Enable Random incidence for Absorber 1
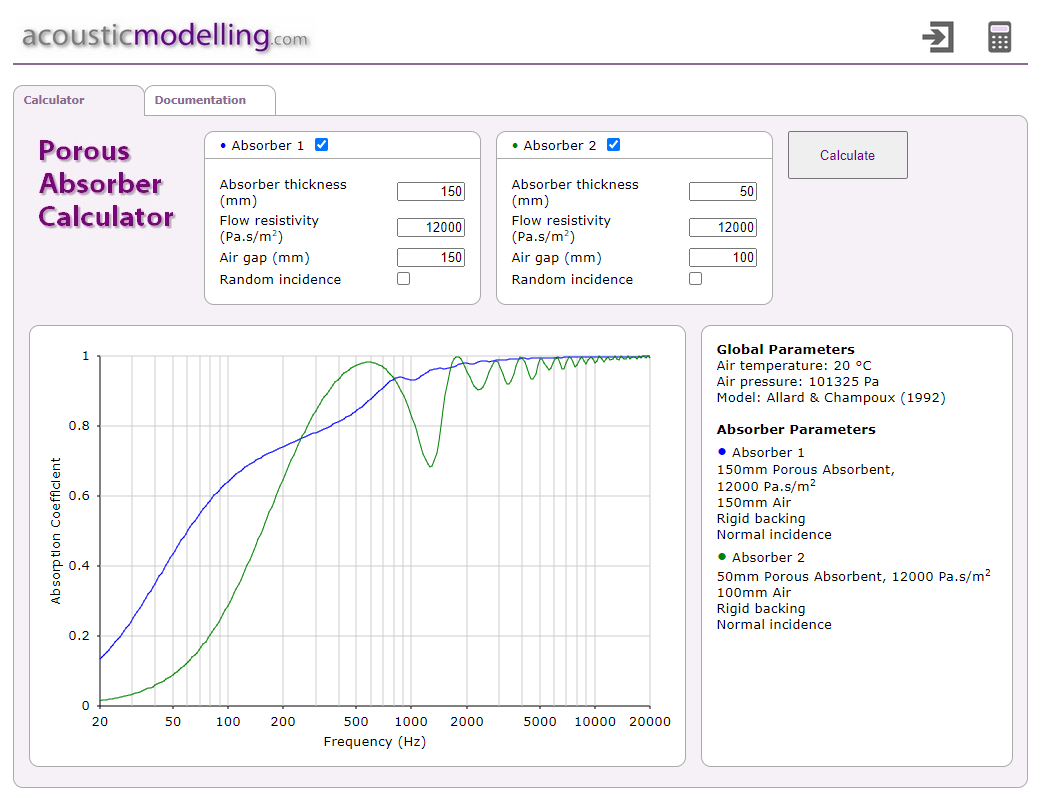This screenshot has height=798, width=1043. [403, 279]
